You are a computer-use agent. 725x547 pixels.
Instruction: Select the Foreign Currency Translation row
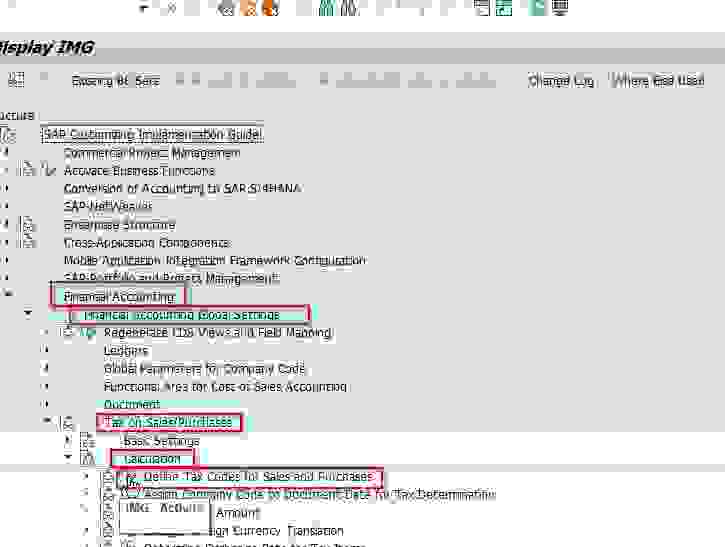(276, 531)
